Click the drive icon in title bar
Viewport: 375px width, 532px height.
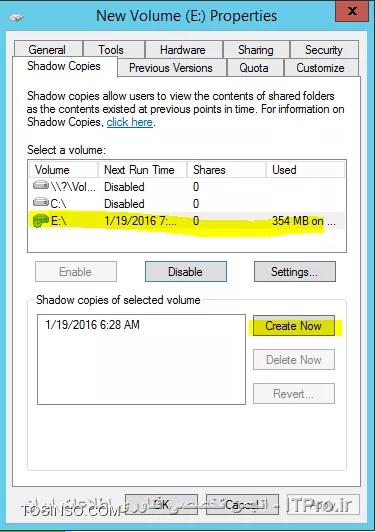[16, 17]
